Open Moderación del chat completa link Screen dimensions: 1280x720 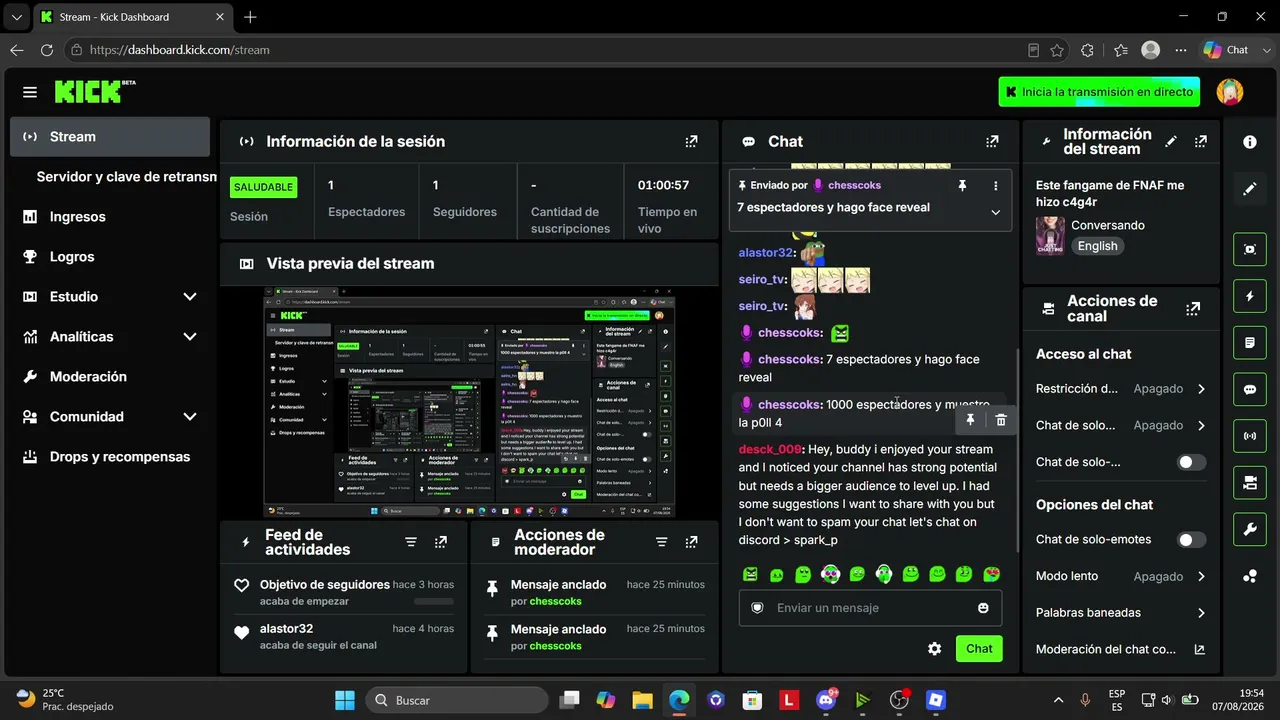pos(1121,649)
